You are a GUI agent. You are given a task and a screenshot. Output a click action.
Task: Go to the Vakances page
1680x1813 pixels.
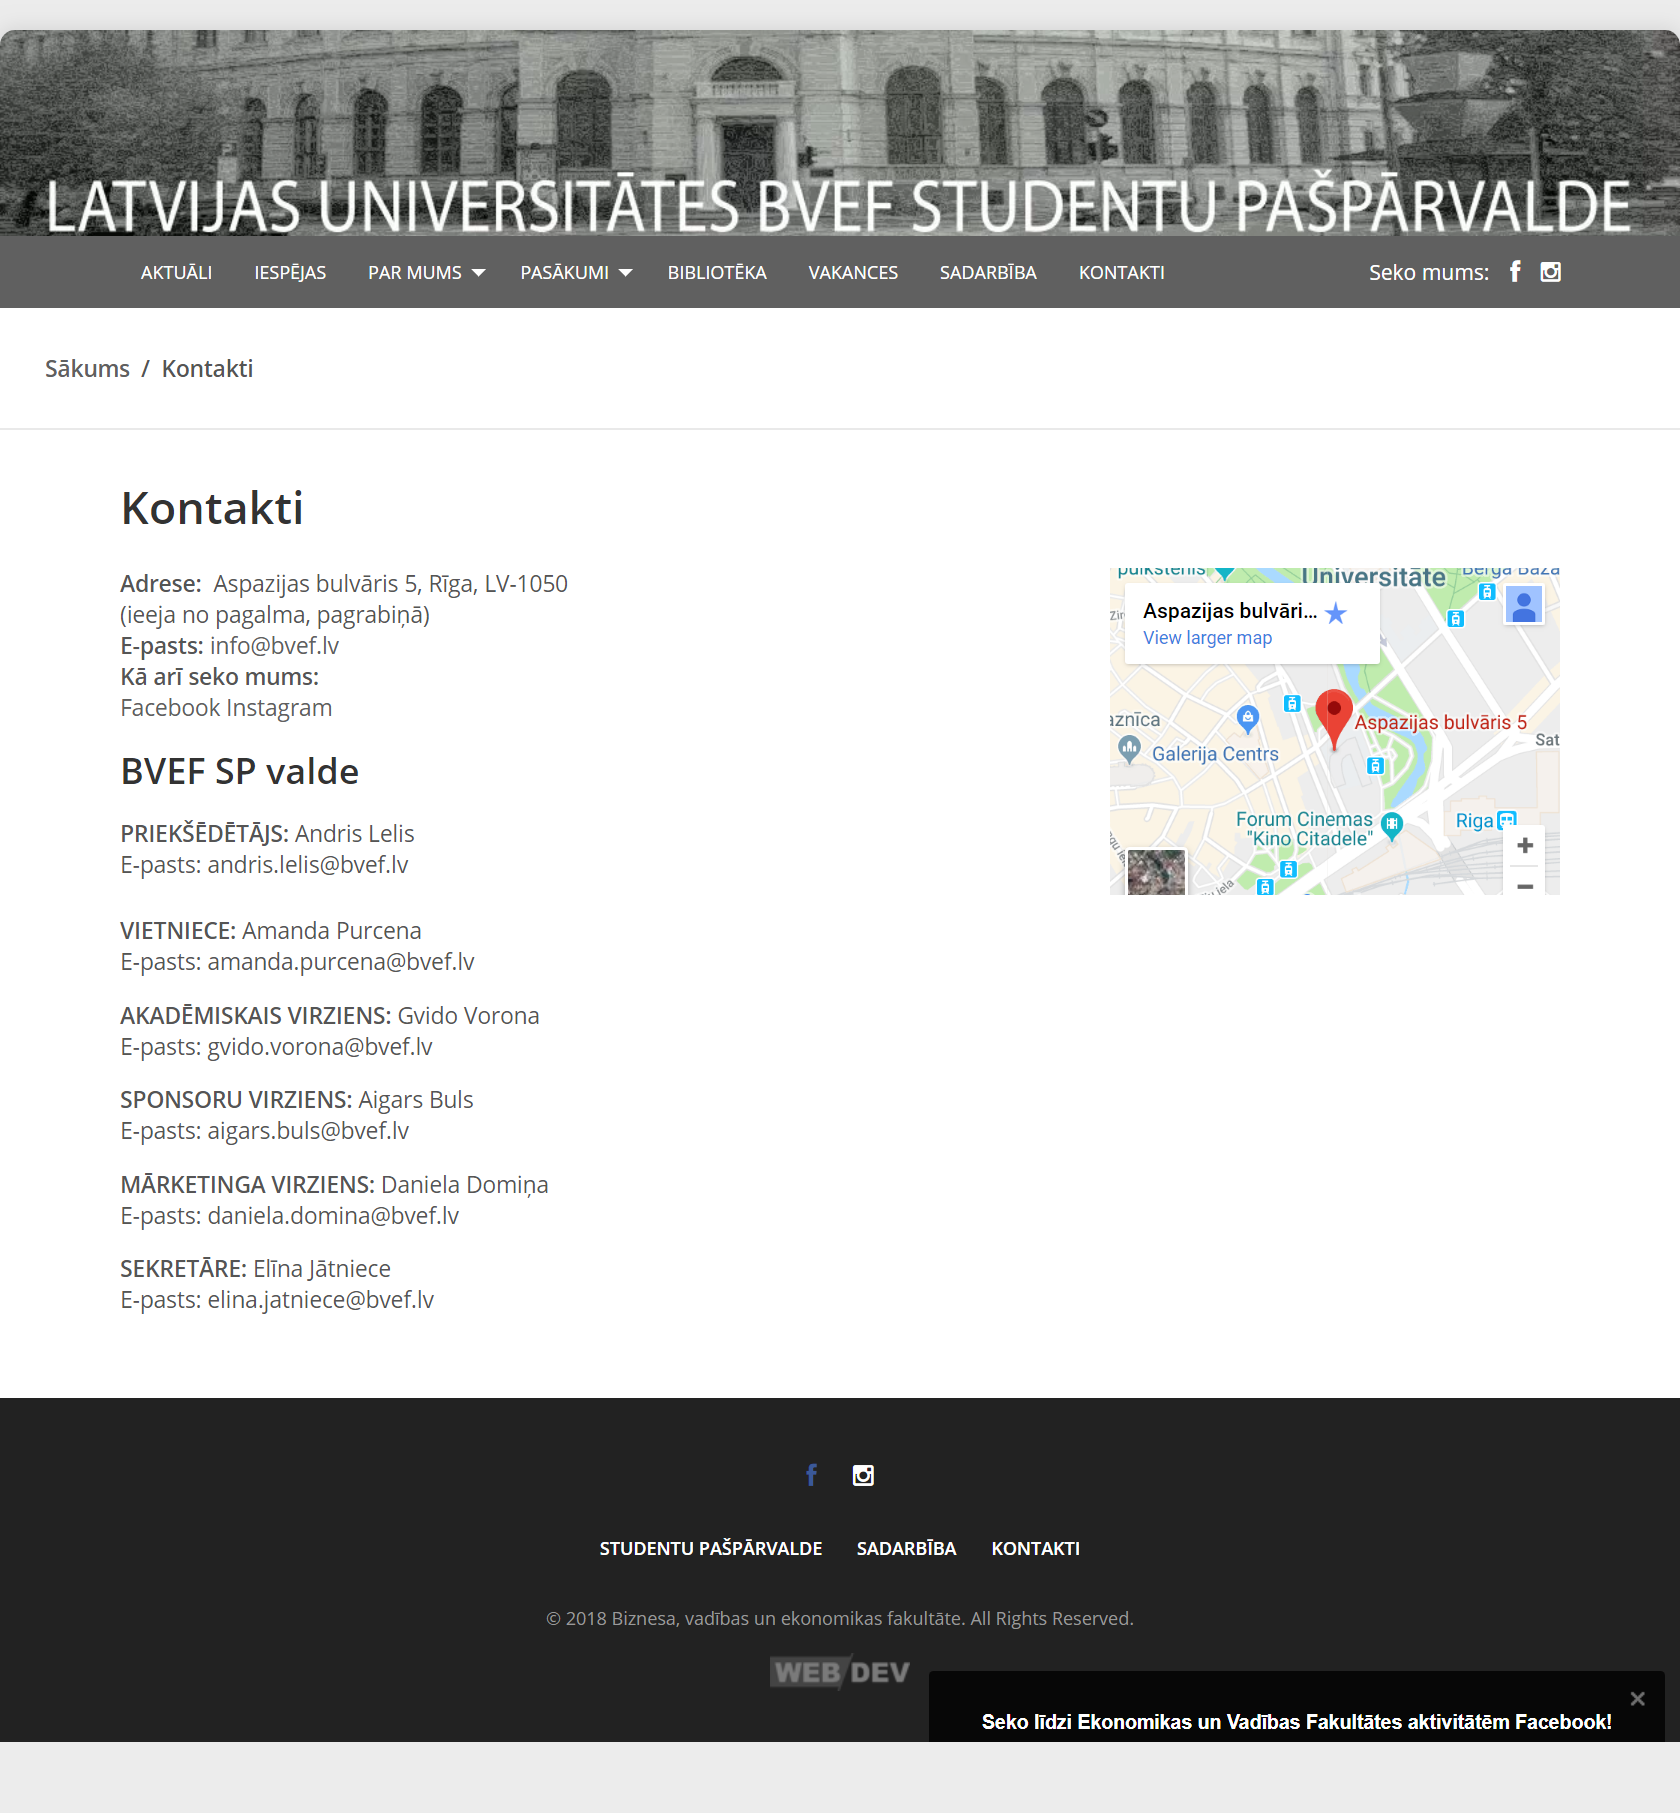(x=853, y=273)
